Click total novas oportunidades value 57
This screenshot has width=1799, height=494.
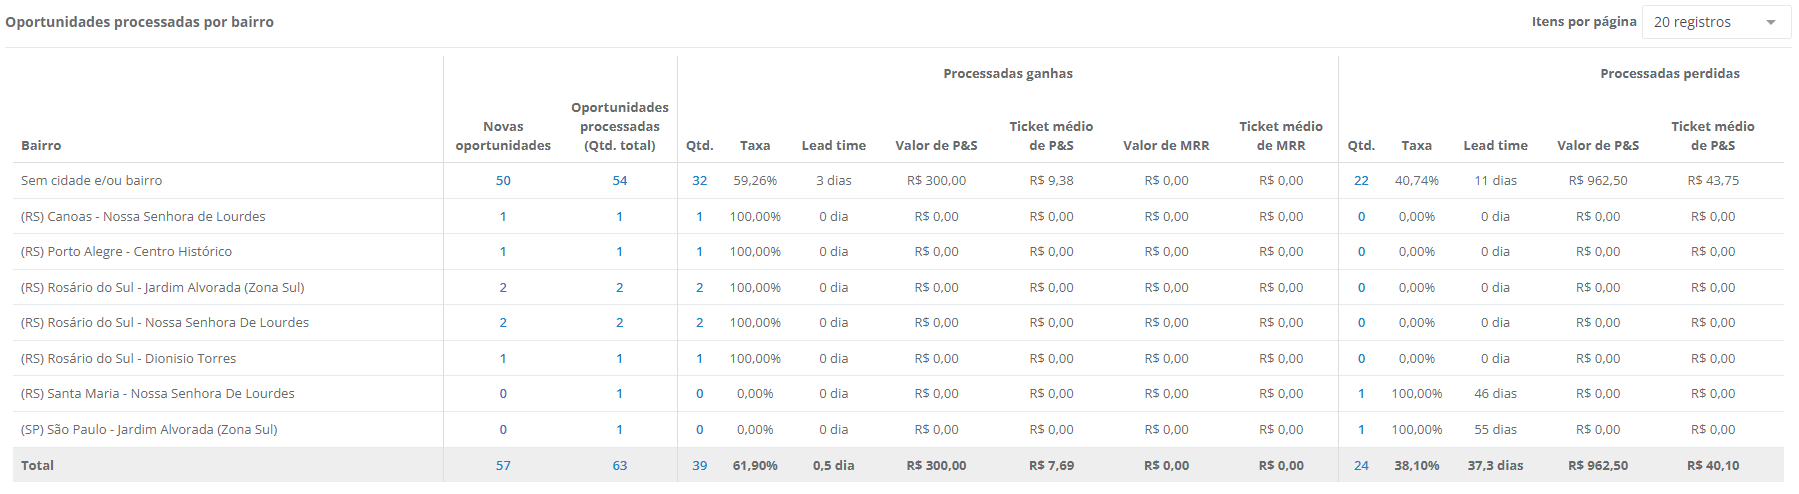[503, 466]
